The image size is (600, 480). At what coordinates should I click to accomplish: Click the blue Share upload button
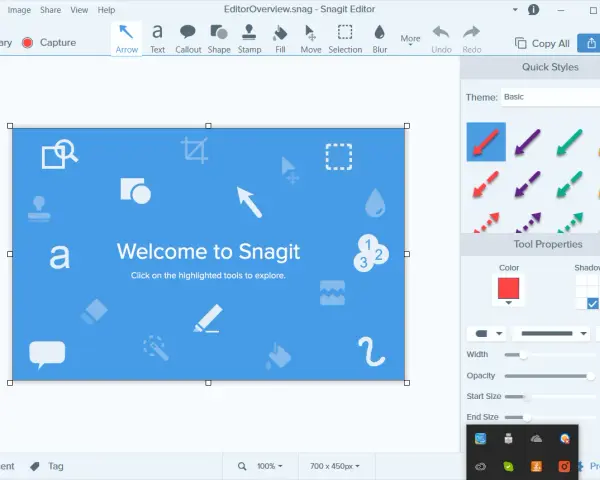click(590, 43)
